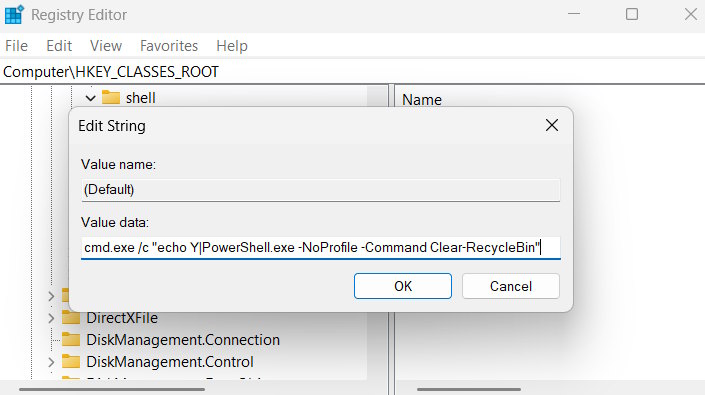Open the File menu

click(17, 46)
